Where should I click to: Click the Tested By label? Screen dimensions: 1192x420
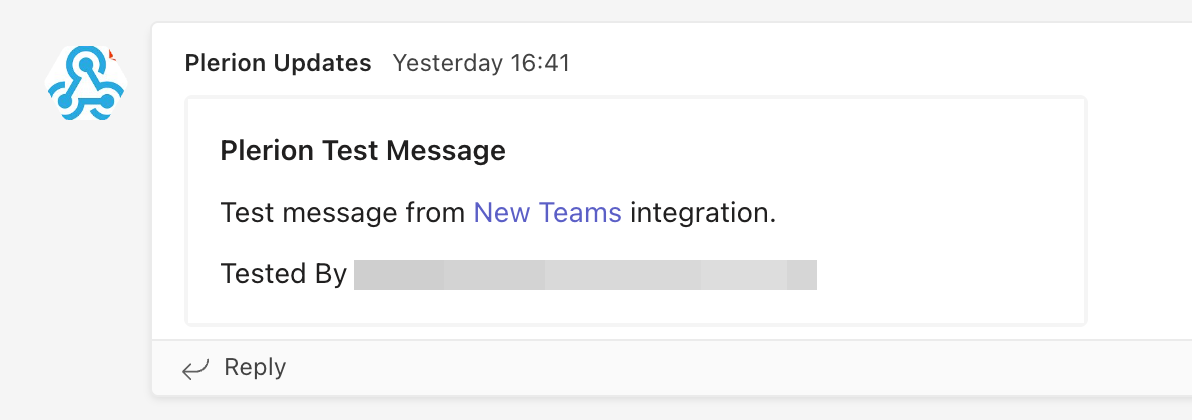pos(284,274)
